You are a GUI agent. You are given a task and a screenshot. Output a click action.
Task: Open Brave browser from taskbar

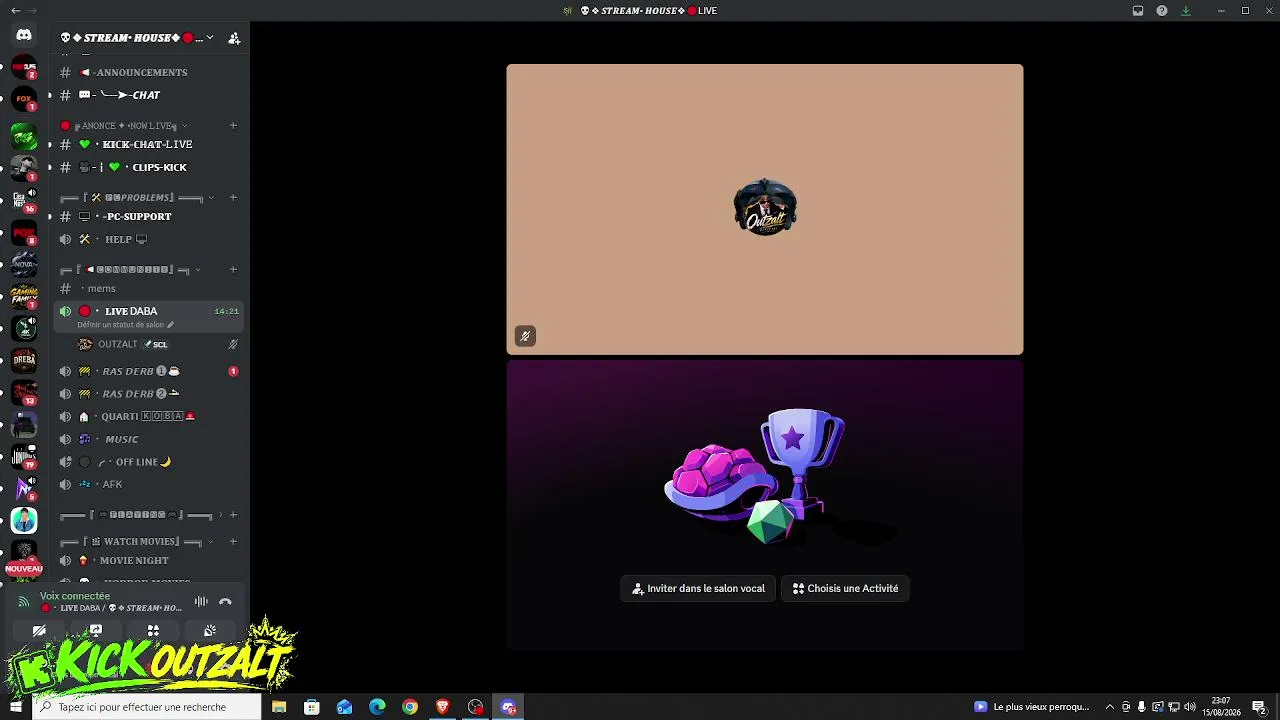[x=443, y=707]
